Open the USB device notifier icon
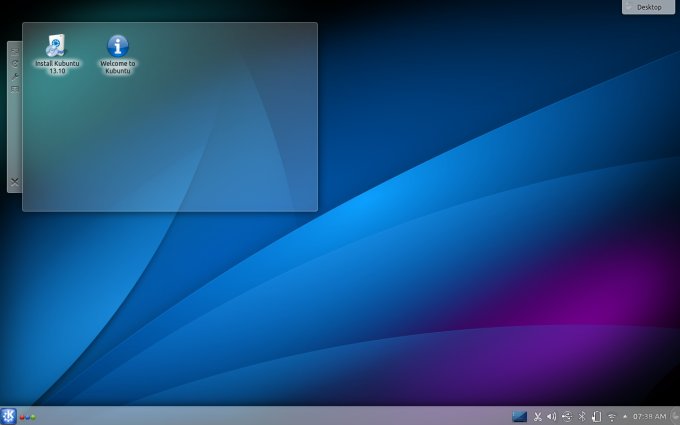The image size is (680, 425). [567, 417]
